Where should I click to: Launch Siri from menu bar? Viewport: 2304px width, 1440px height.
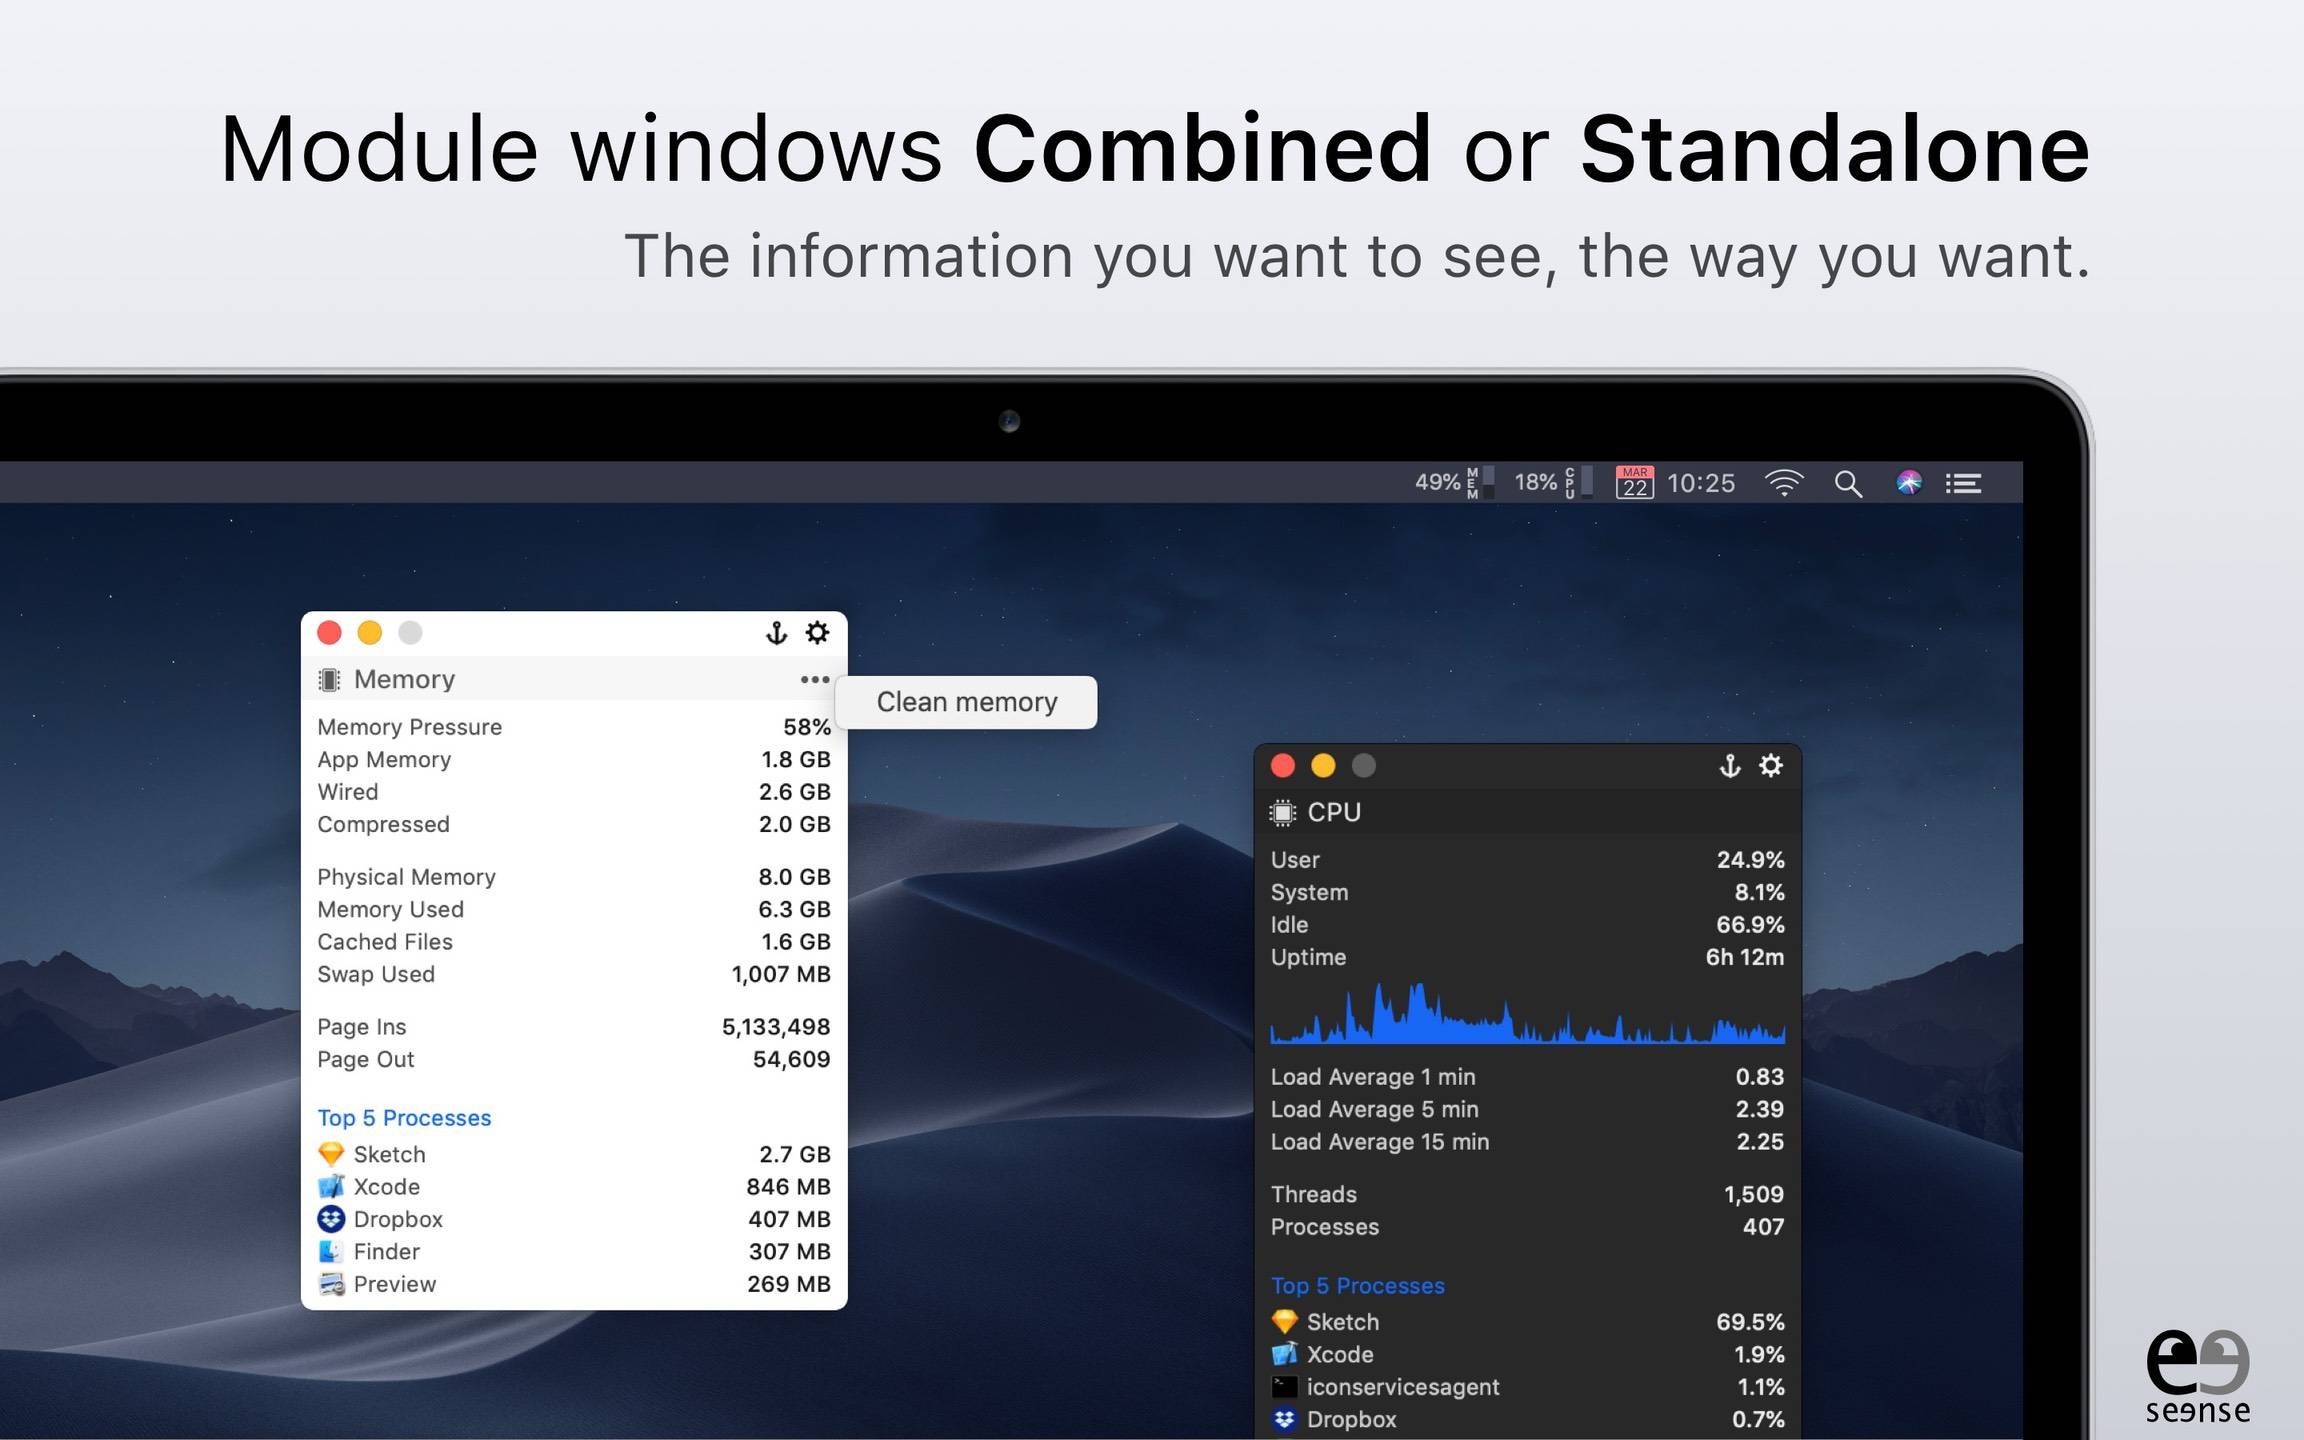(x=1908, y=483)
